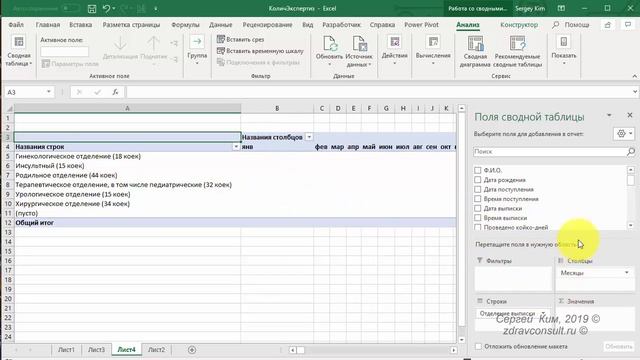Click the Sergey Kim account name

tap(530, 9)
